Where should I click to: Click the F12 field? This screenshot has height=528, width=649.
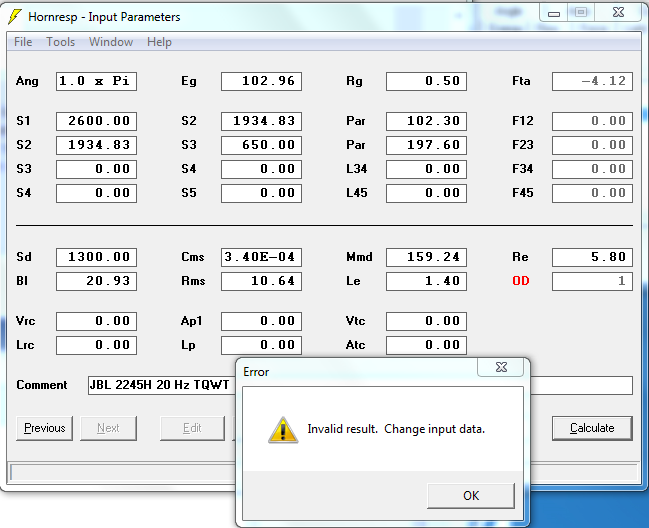[592, 121]
